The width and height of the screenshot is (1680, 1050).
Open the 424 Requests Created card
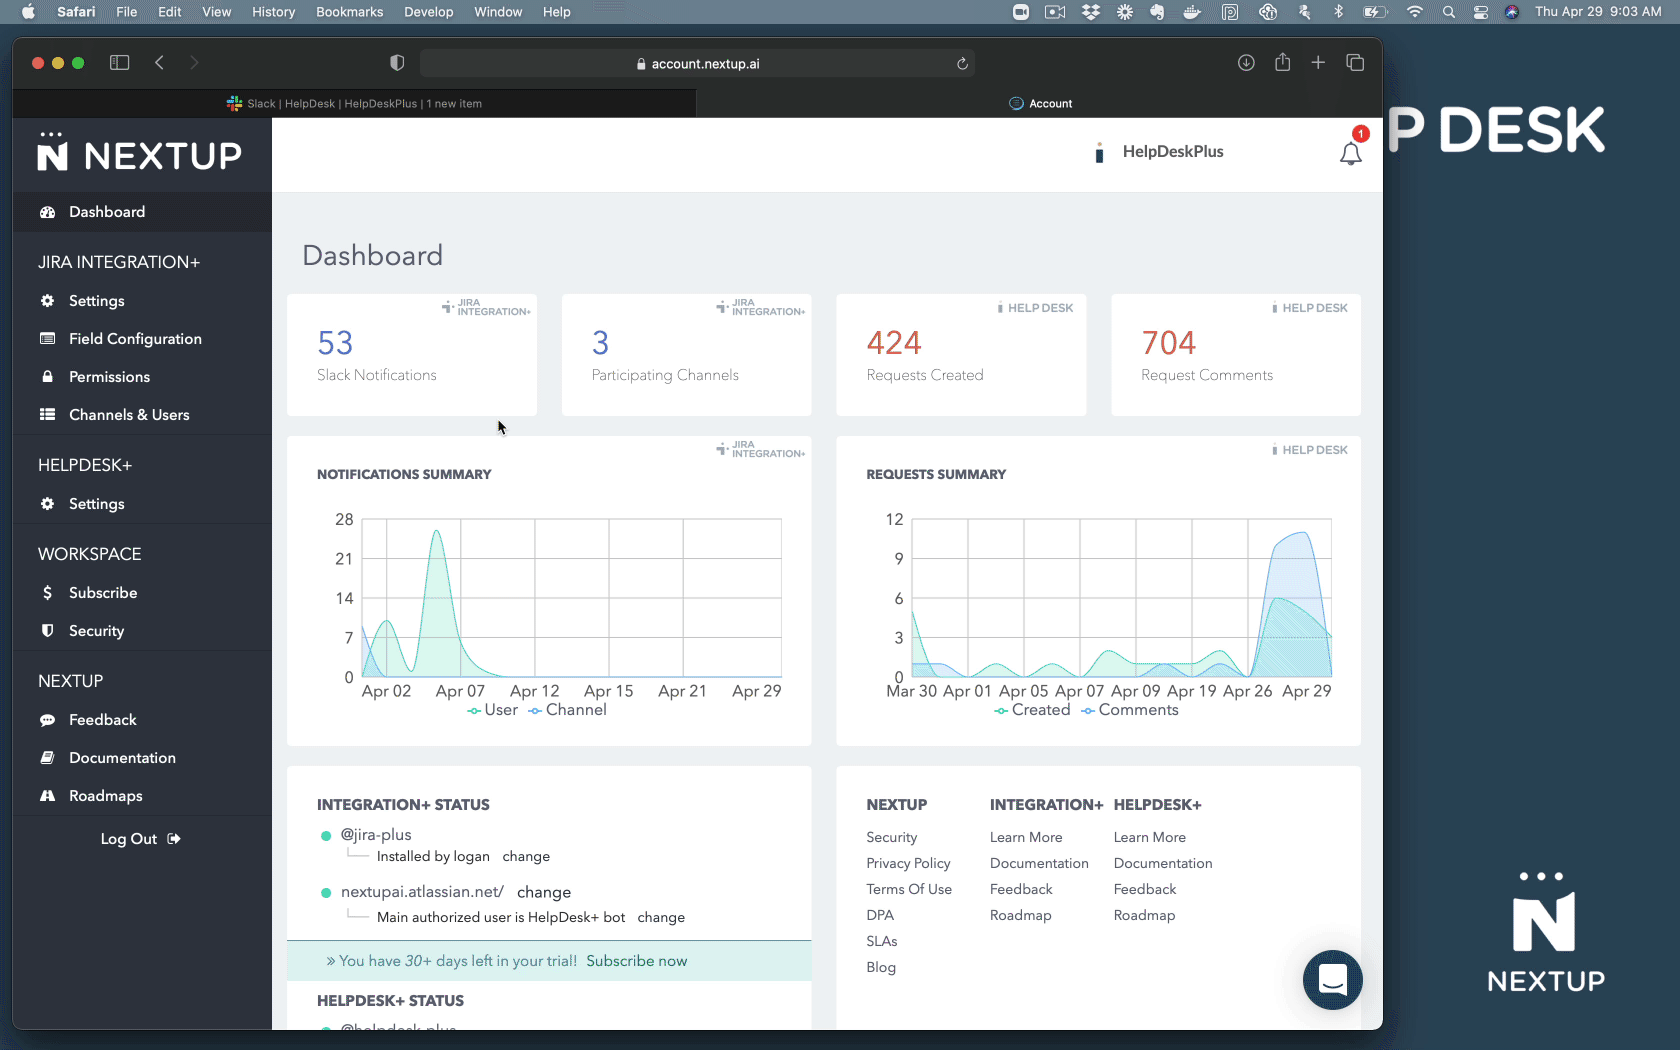click(x=961, y=355)
